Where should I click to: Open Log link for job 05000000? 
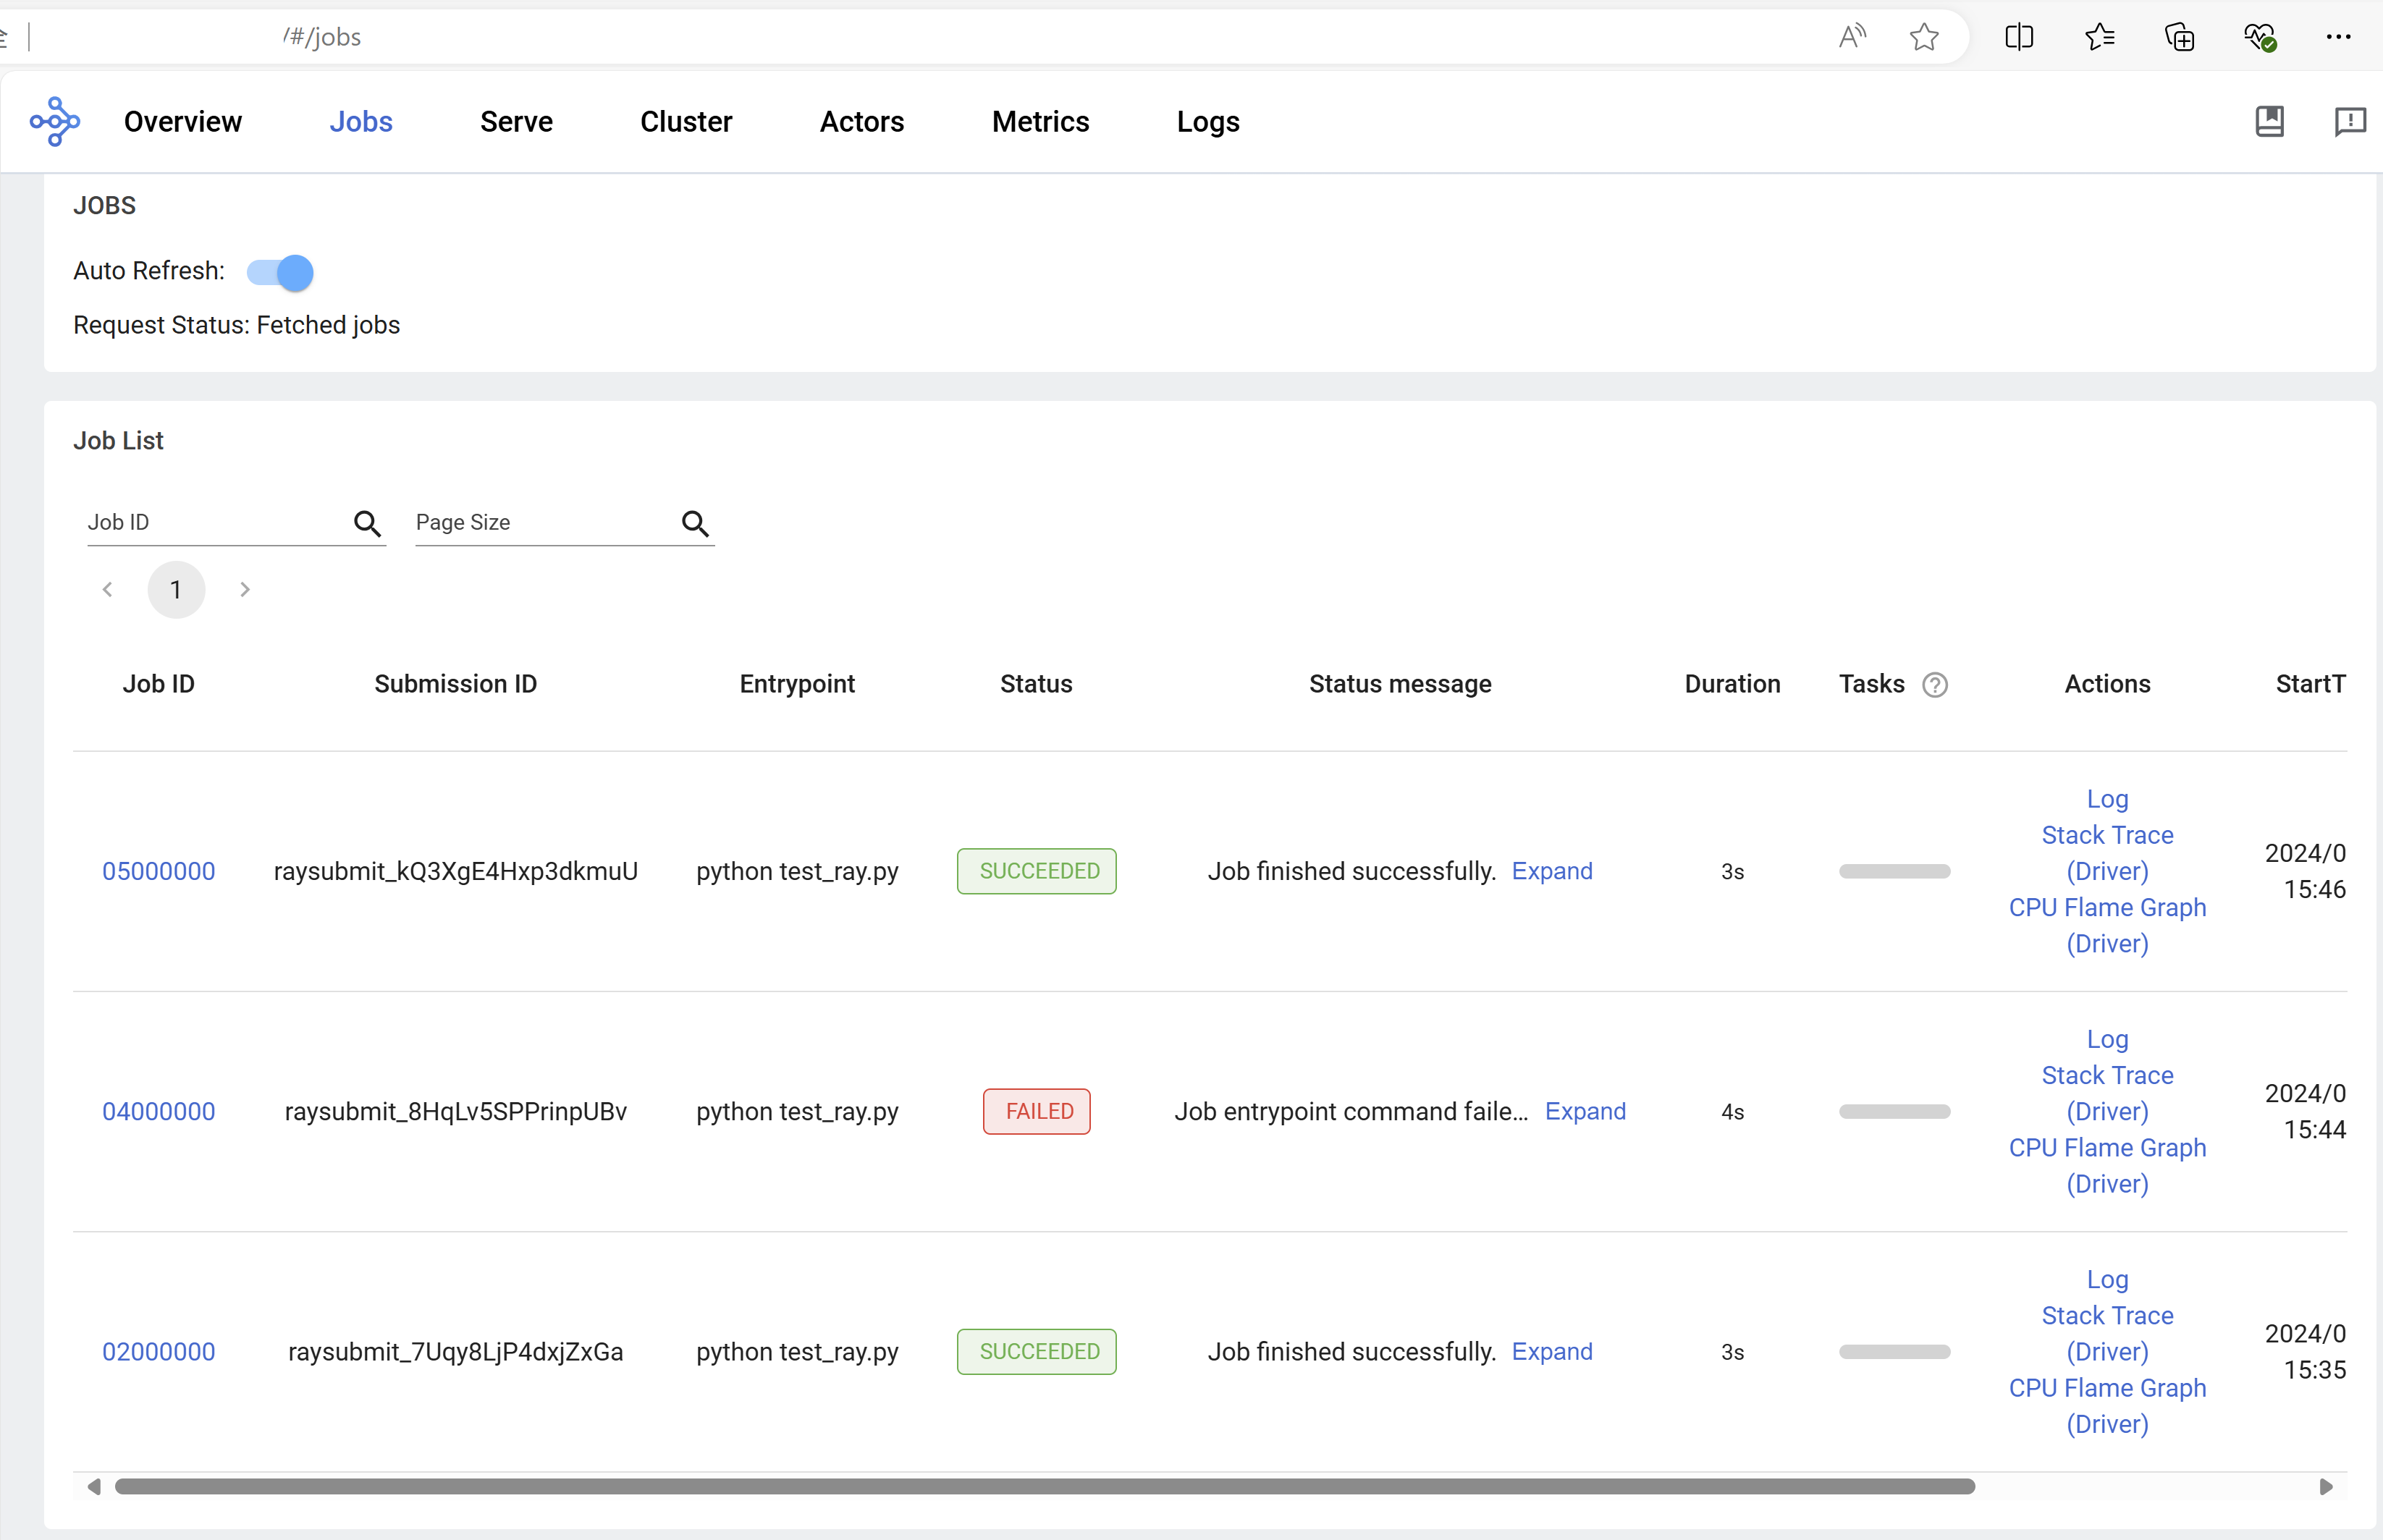tap(2106, 799)
